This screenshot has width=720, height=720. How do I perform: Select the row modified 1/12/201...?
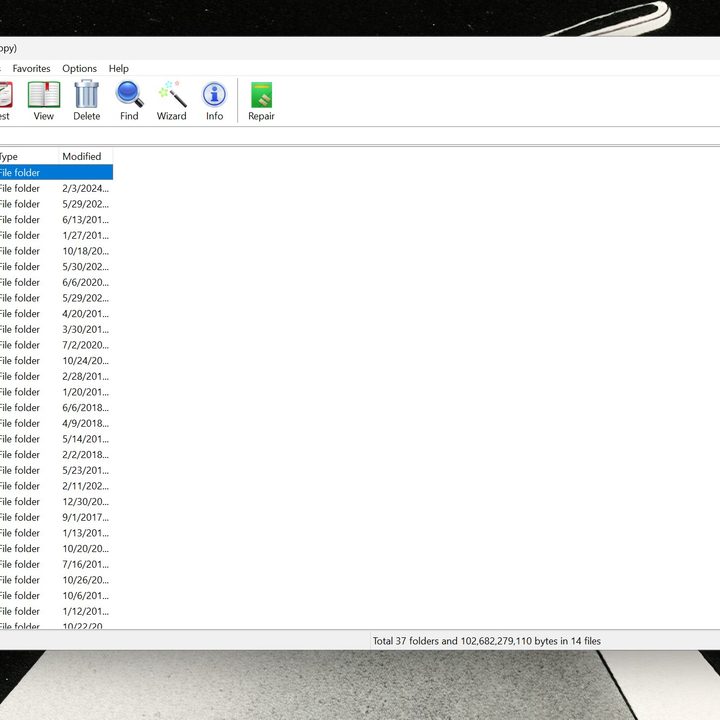(x=56, y=611)
